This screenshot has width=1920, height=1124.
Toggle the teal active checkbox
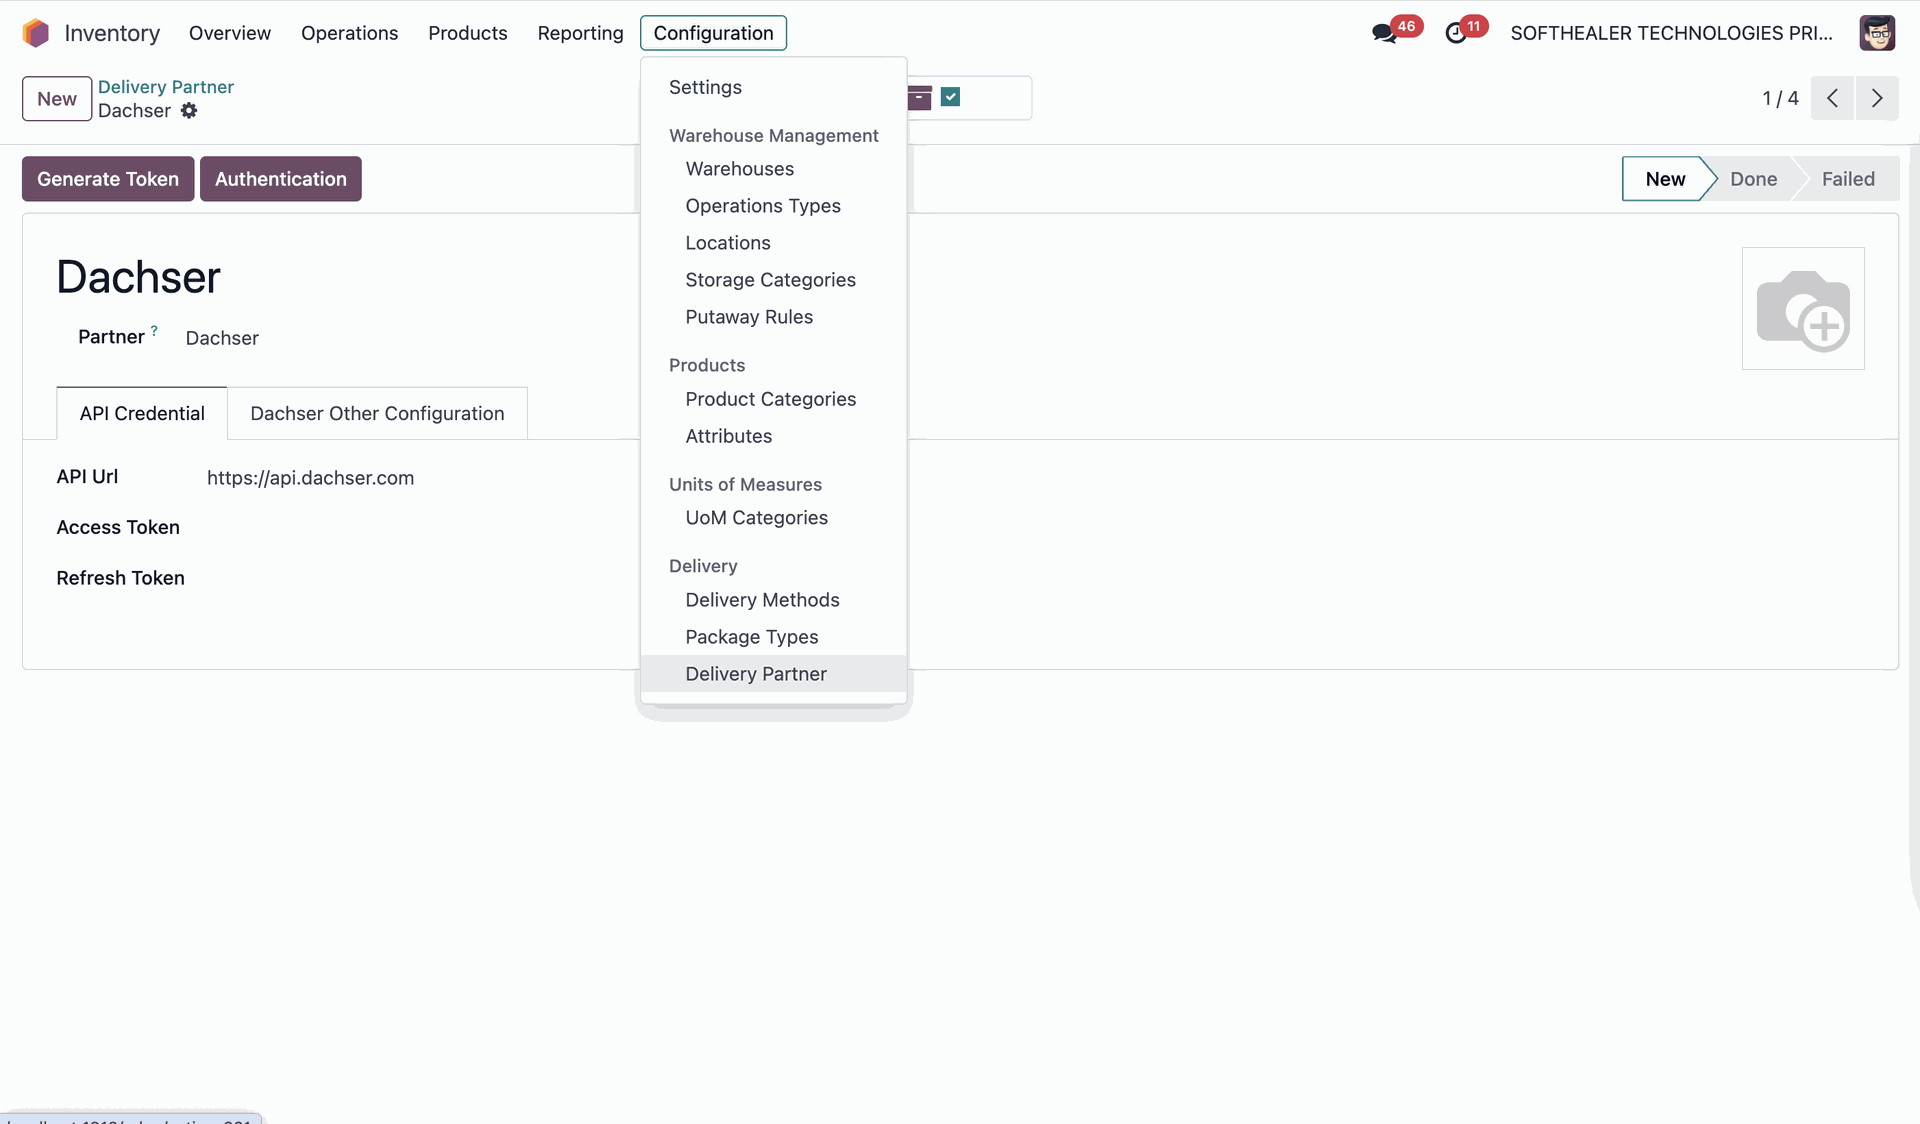(951, 97)
